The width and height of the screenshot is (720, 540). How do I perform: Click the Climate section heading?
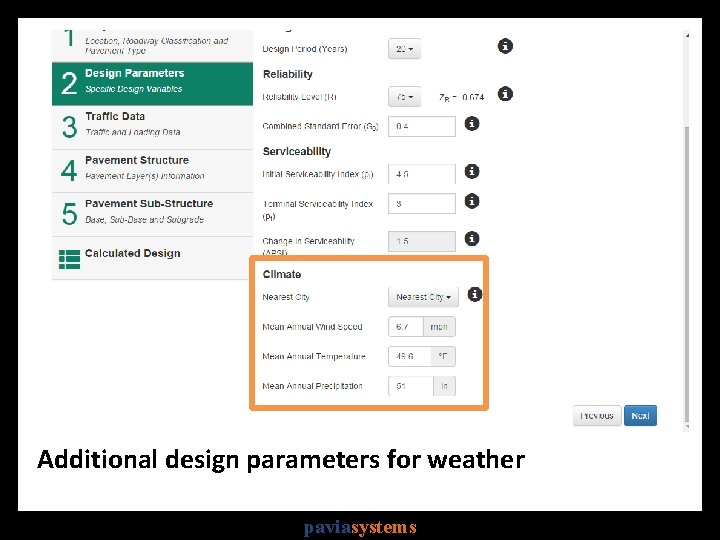282,274
